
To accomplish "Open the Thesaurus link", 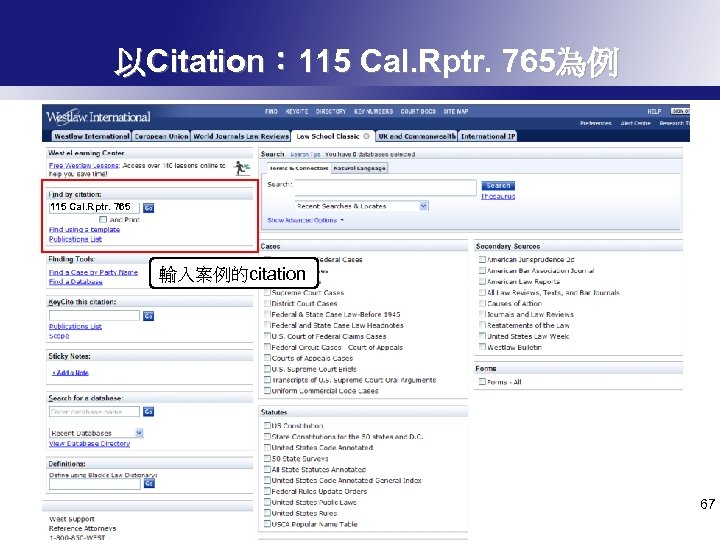I will point(498,197).
